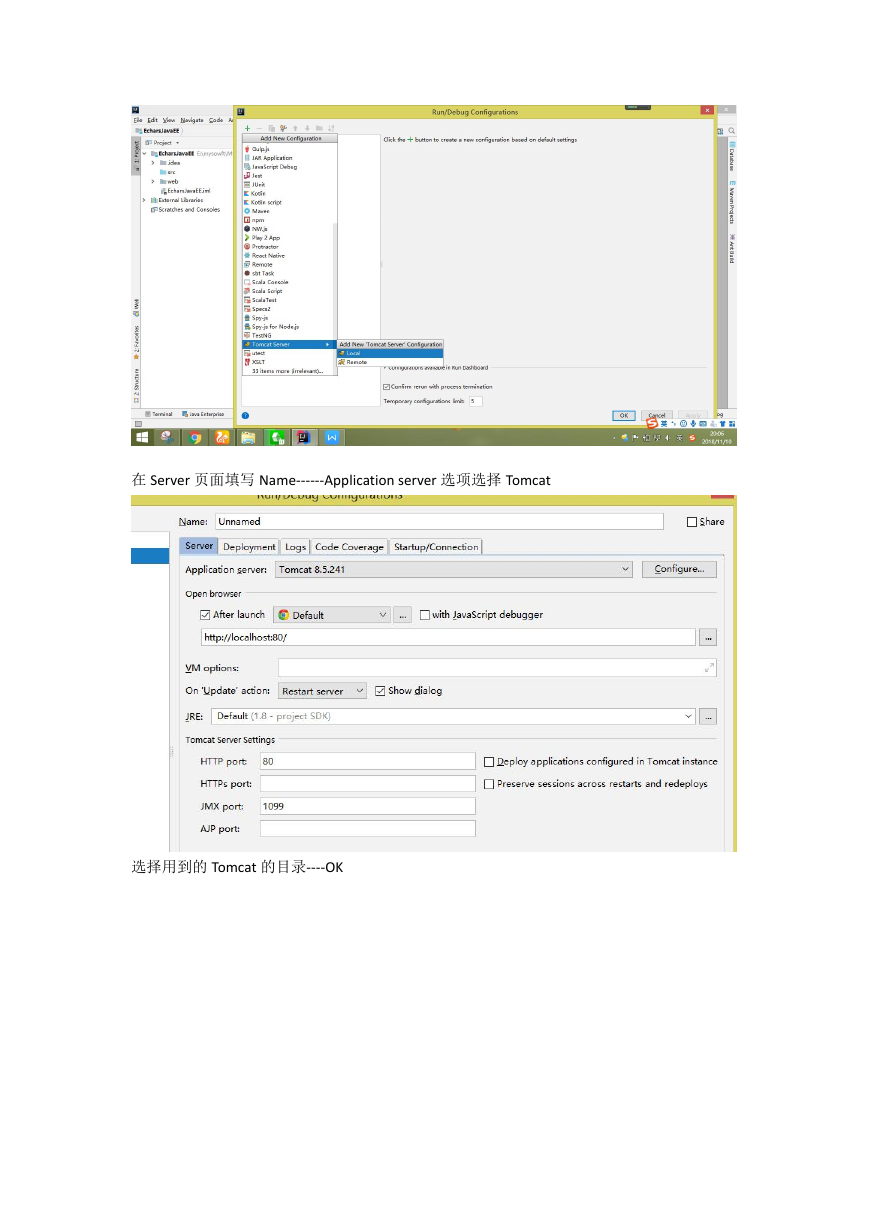Click the VM options input field
This screenshot has width=869, height=1228.
coord(498,667)
